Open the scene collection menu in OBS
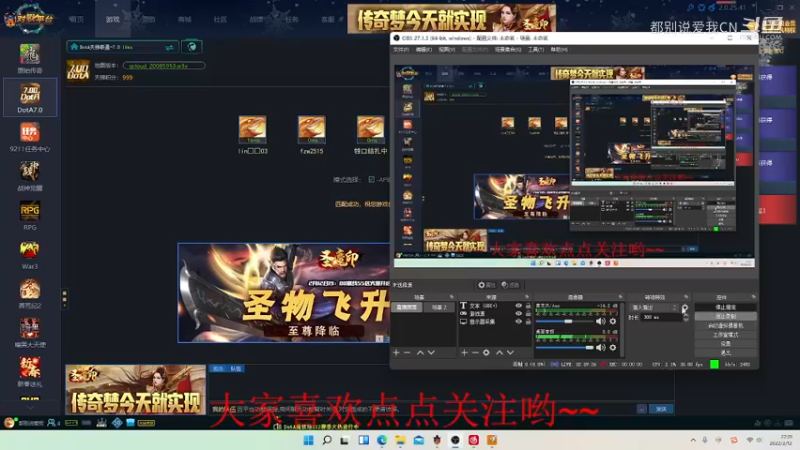Screen dimensions: 800x450 [x=508, y=49]
